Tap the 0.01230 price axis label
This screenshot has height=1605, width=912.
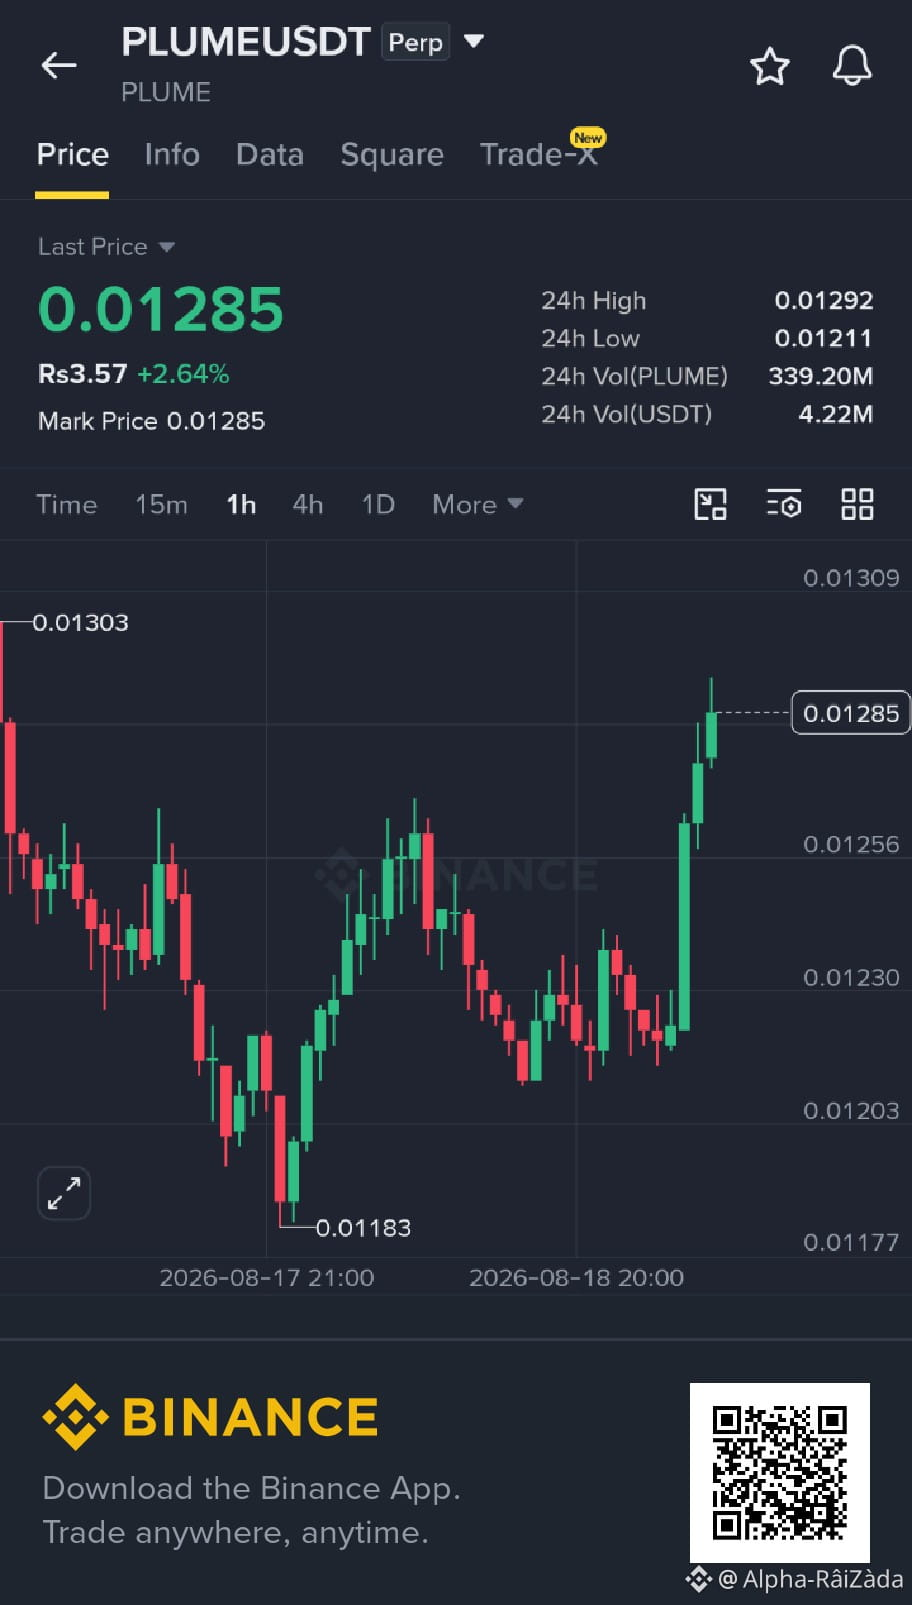(x=851, y=977)
